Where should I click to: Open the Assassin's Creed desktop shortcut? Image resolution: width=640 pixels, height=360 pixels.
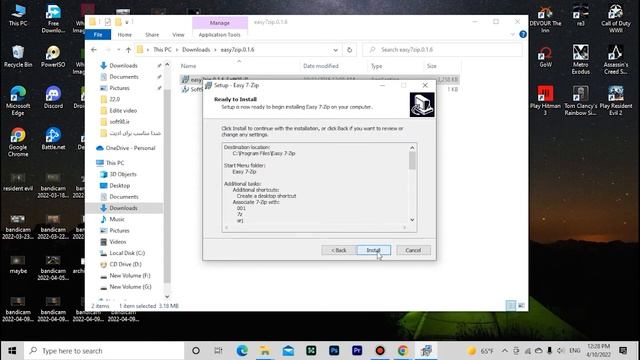[616, 60]
